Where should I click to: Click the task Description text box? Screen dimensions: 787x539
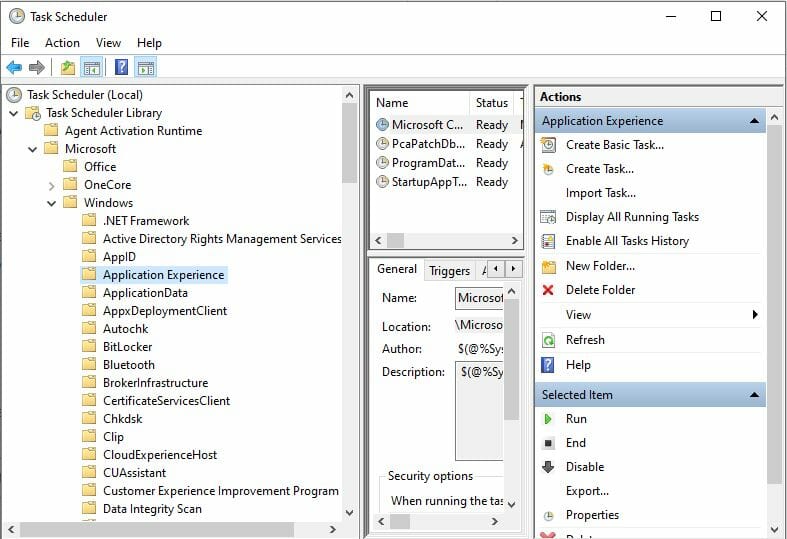pyautogui.click(x=479, y=411)
